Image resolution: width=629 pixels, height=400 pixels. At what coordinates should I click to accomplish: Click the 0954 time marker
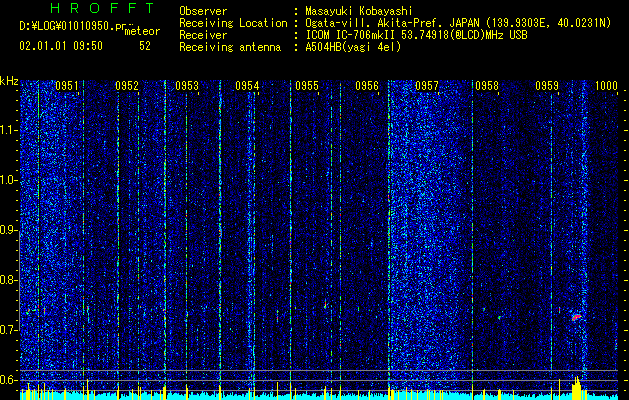pos(247,86)
